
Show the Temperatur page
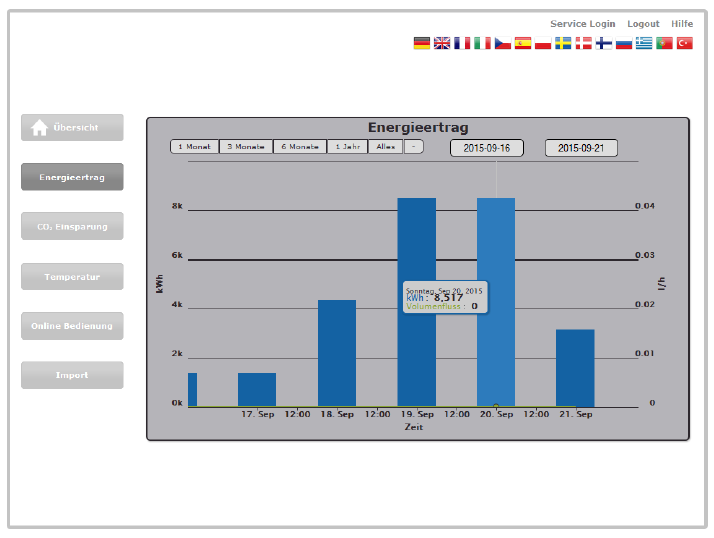coord(72,277)
